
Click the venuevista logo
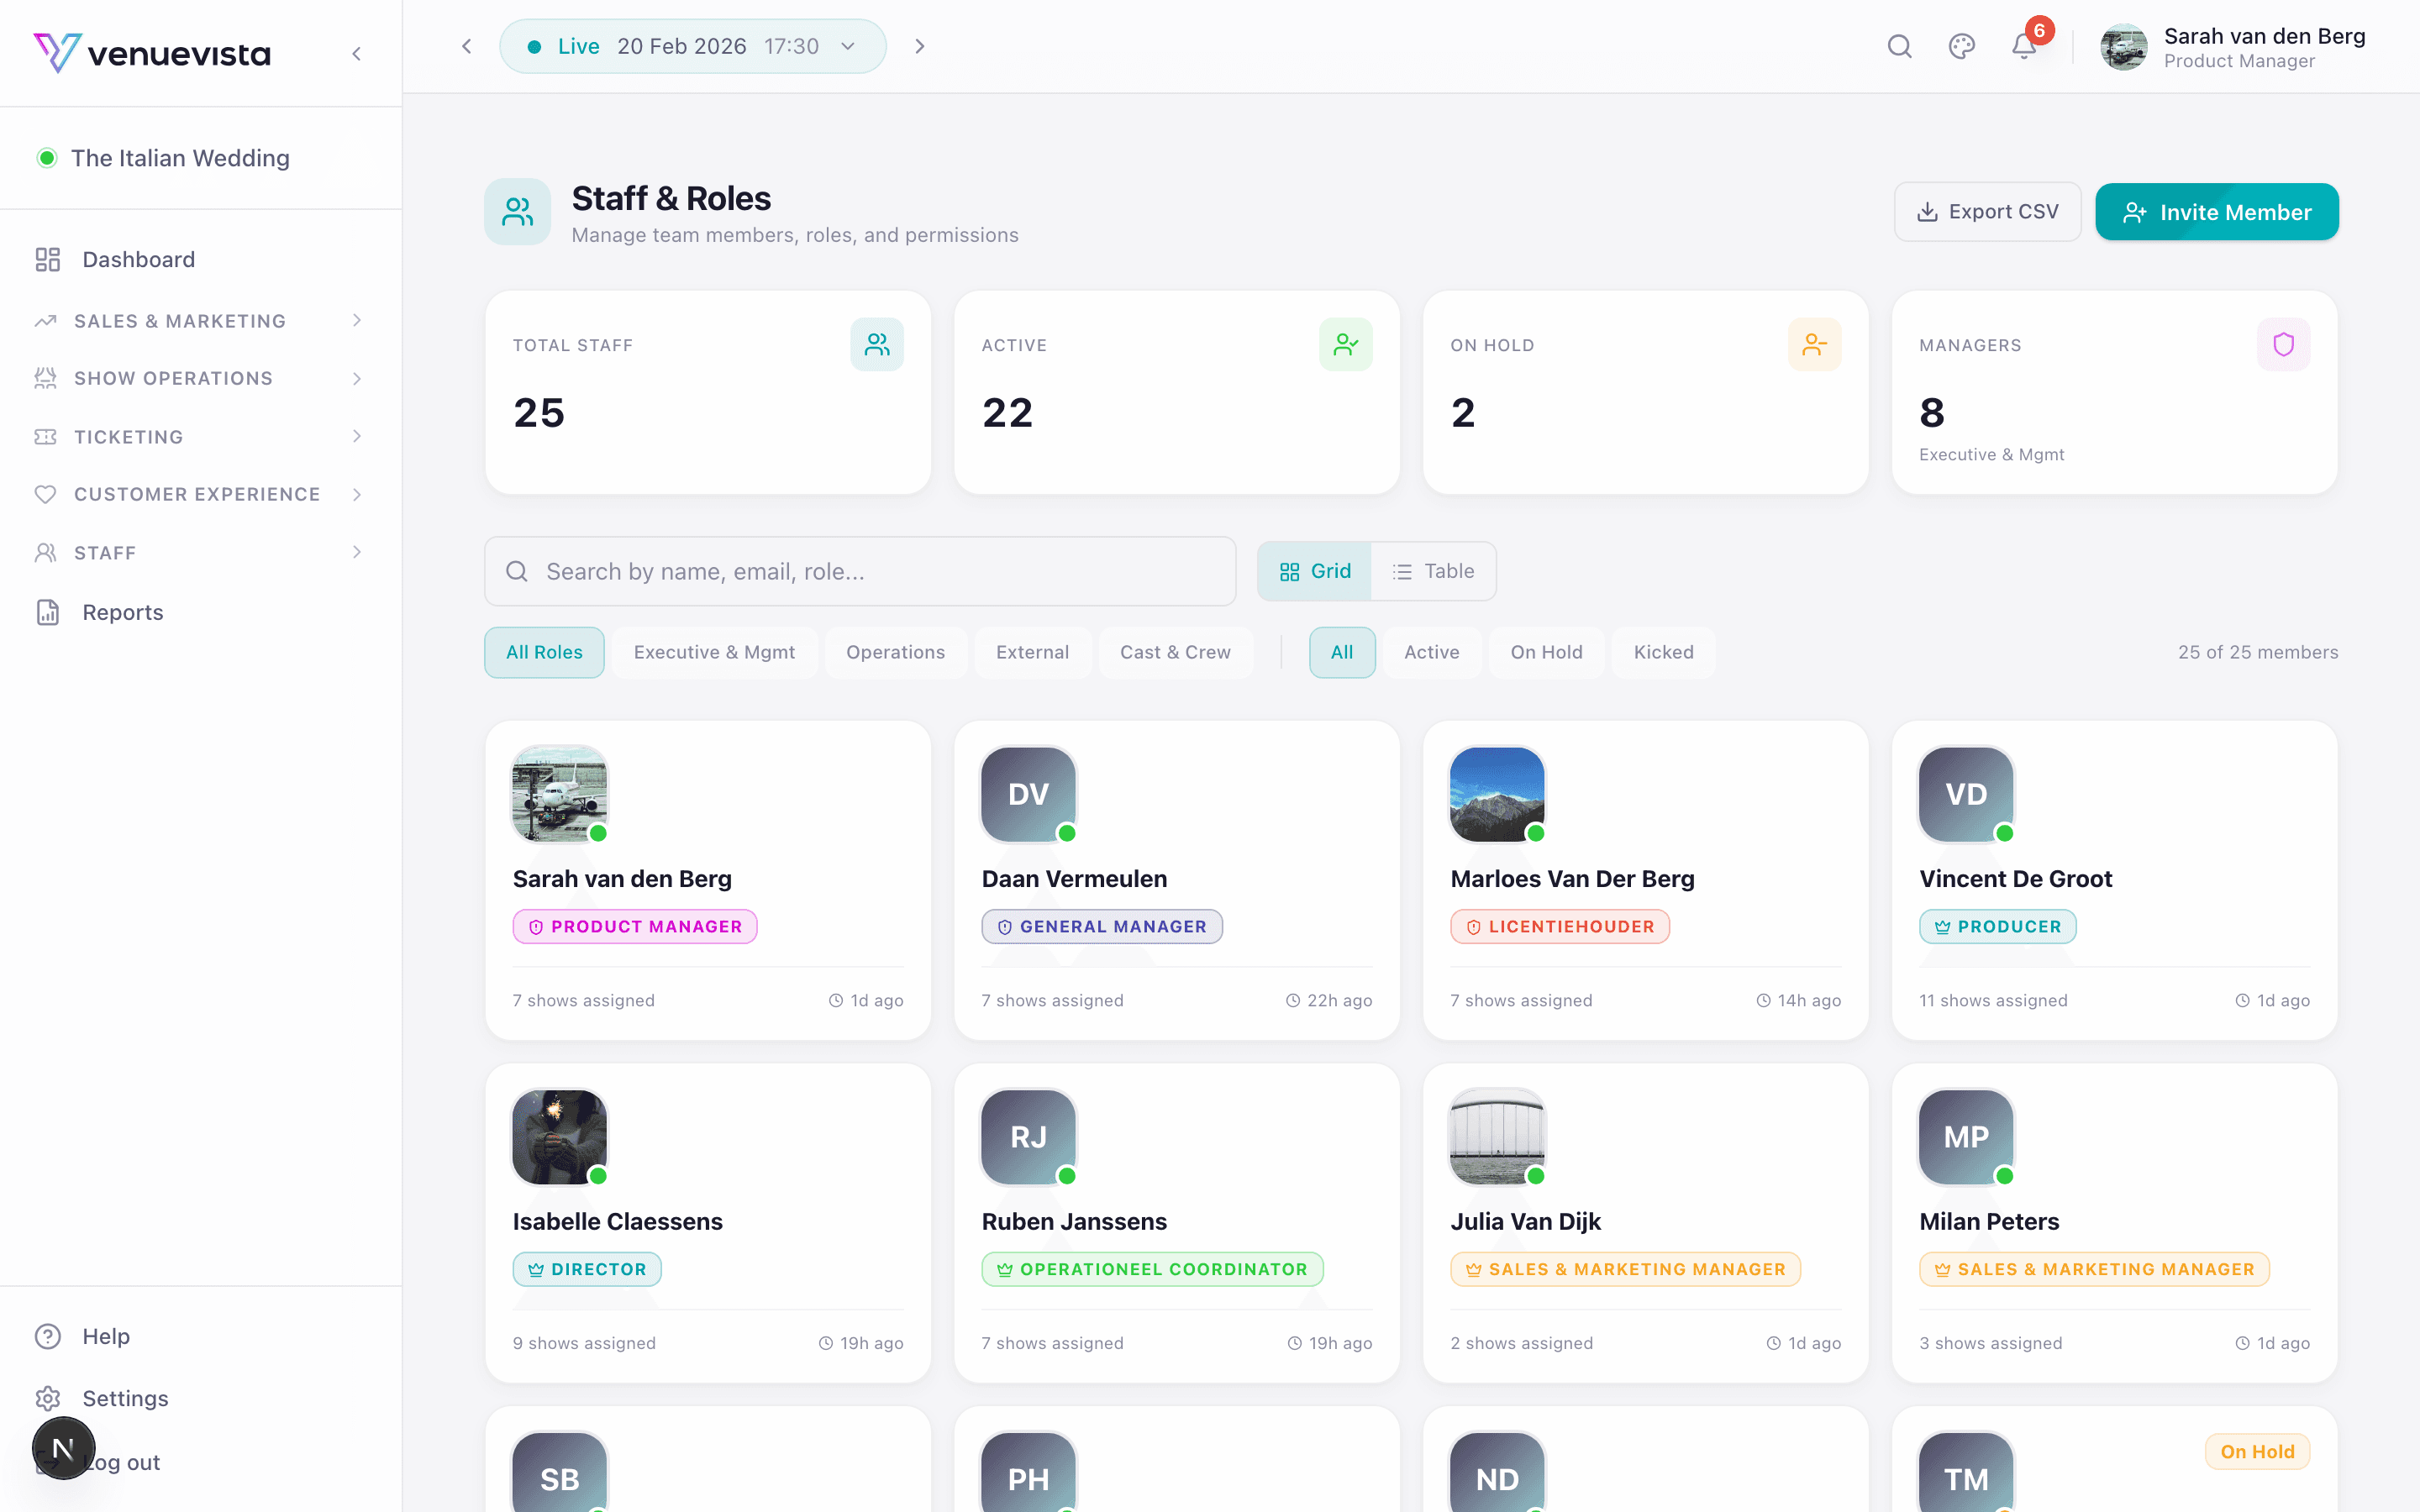(152, 53)
